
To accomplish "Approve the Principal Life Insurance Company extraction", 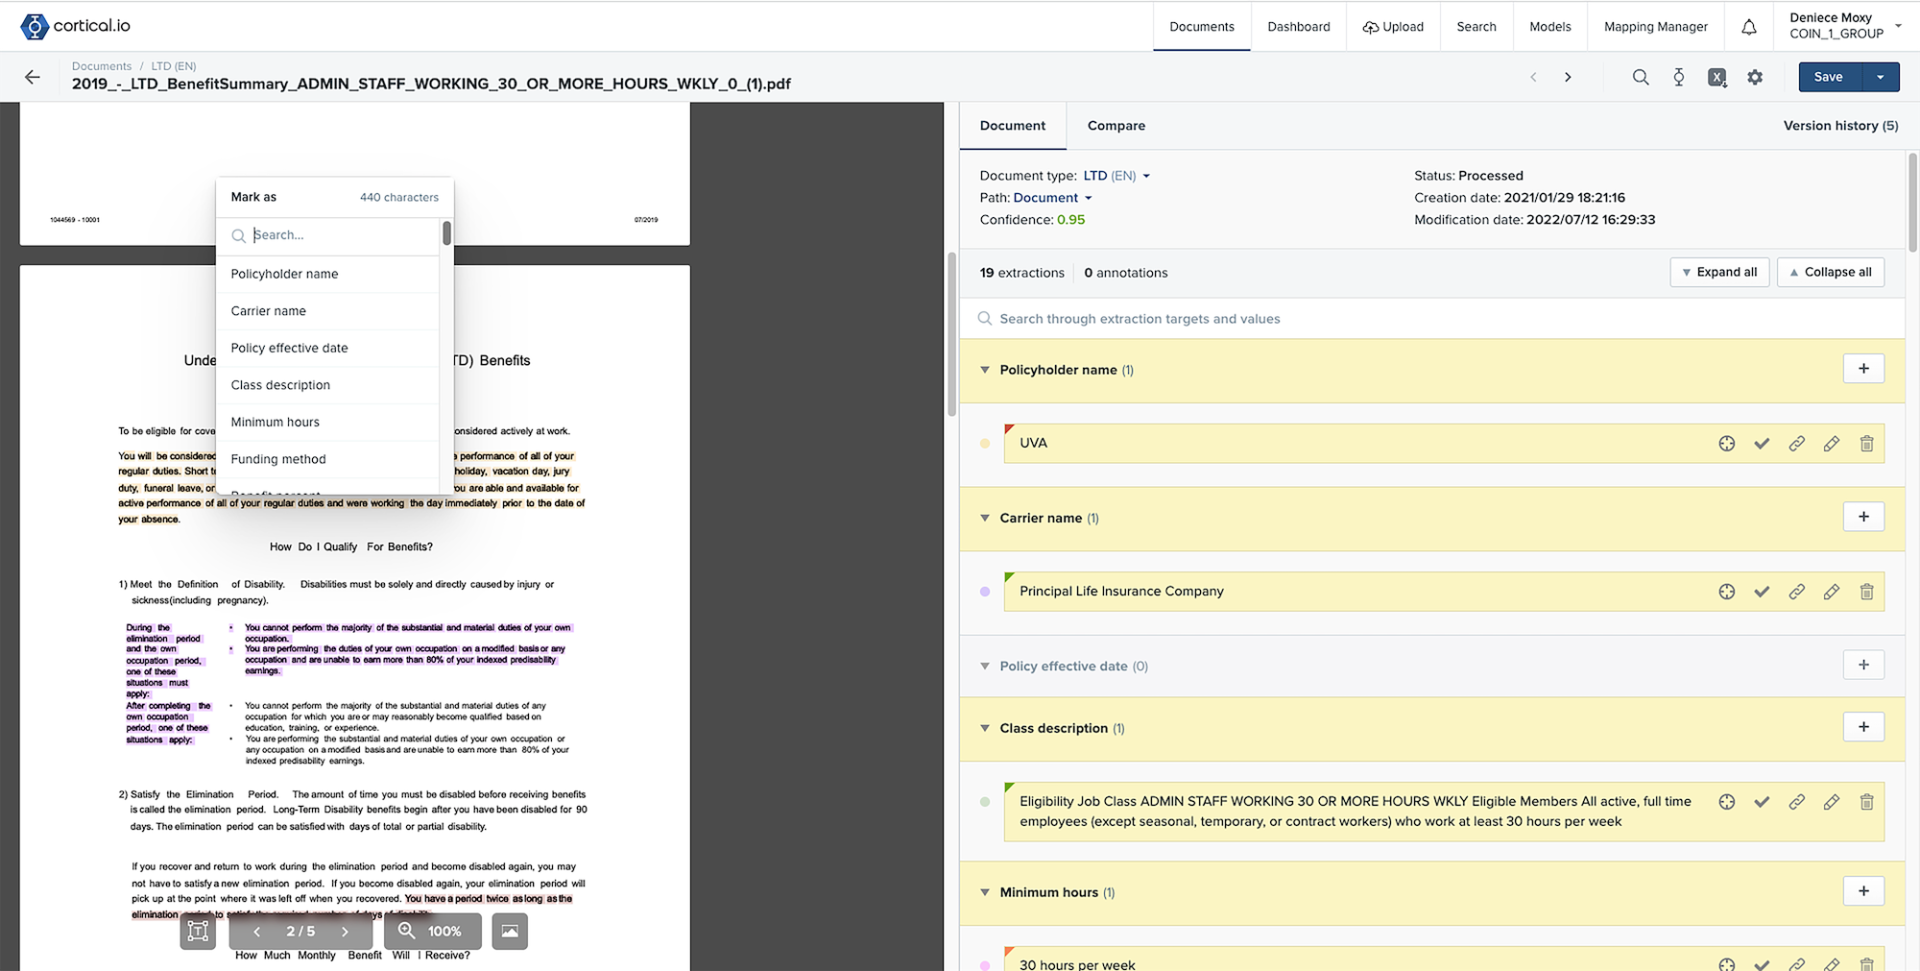I will [x=1762, y=591].
